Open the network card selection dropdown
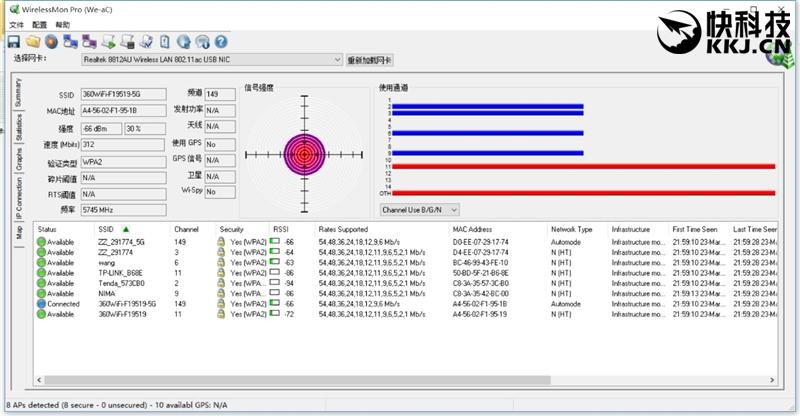This screenshot has width=800, height=416. coord(212,60)
